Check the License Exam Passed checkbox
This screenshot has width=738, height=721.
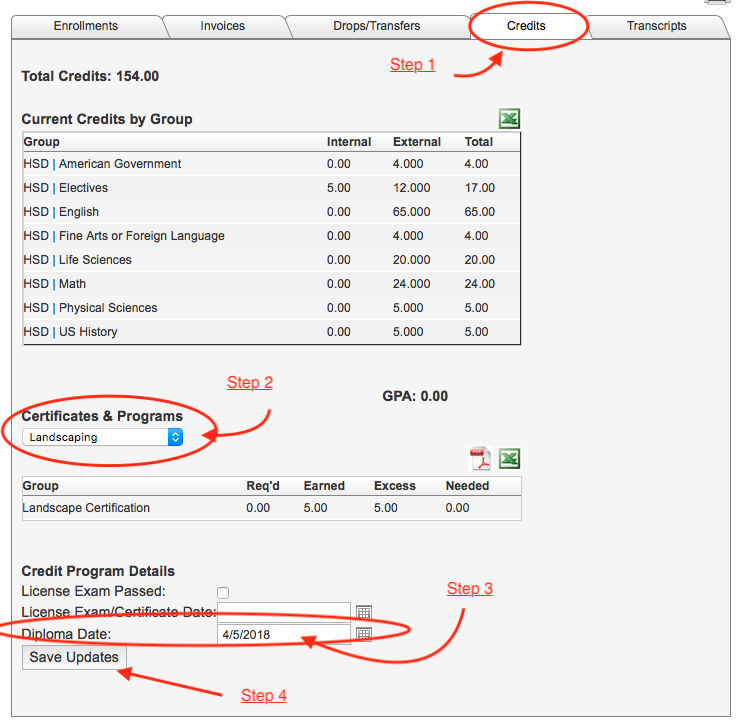pyautogui.click(x=223, y=592)
